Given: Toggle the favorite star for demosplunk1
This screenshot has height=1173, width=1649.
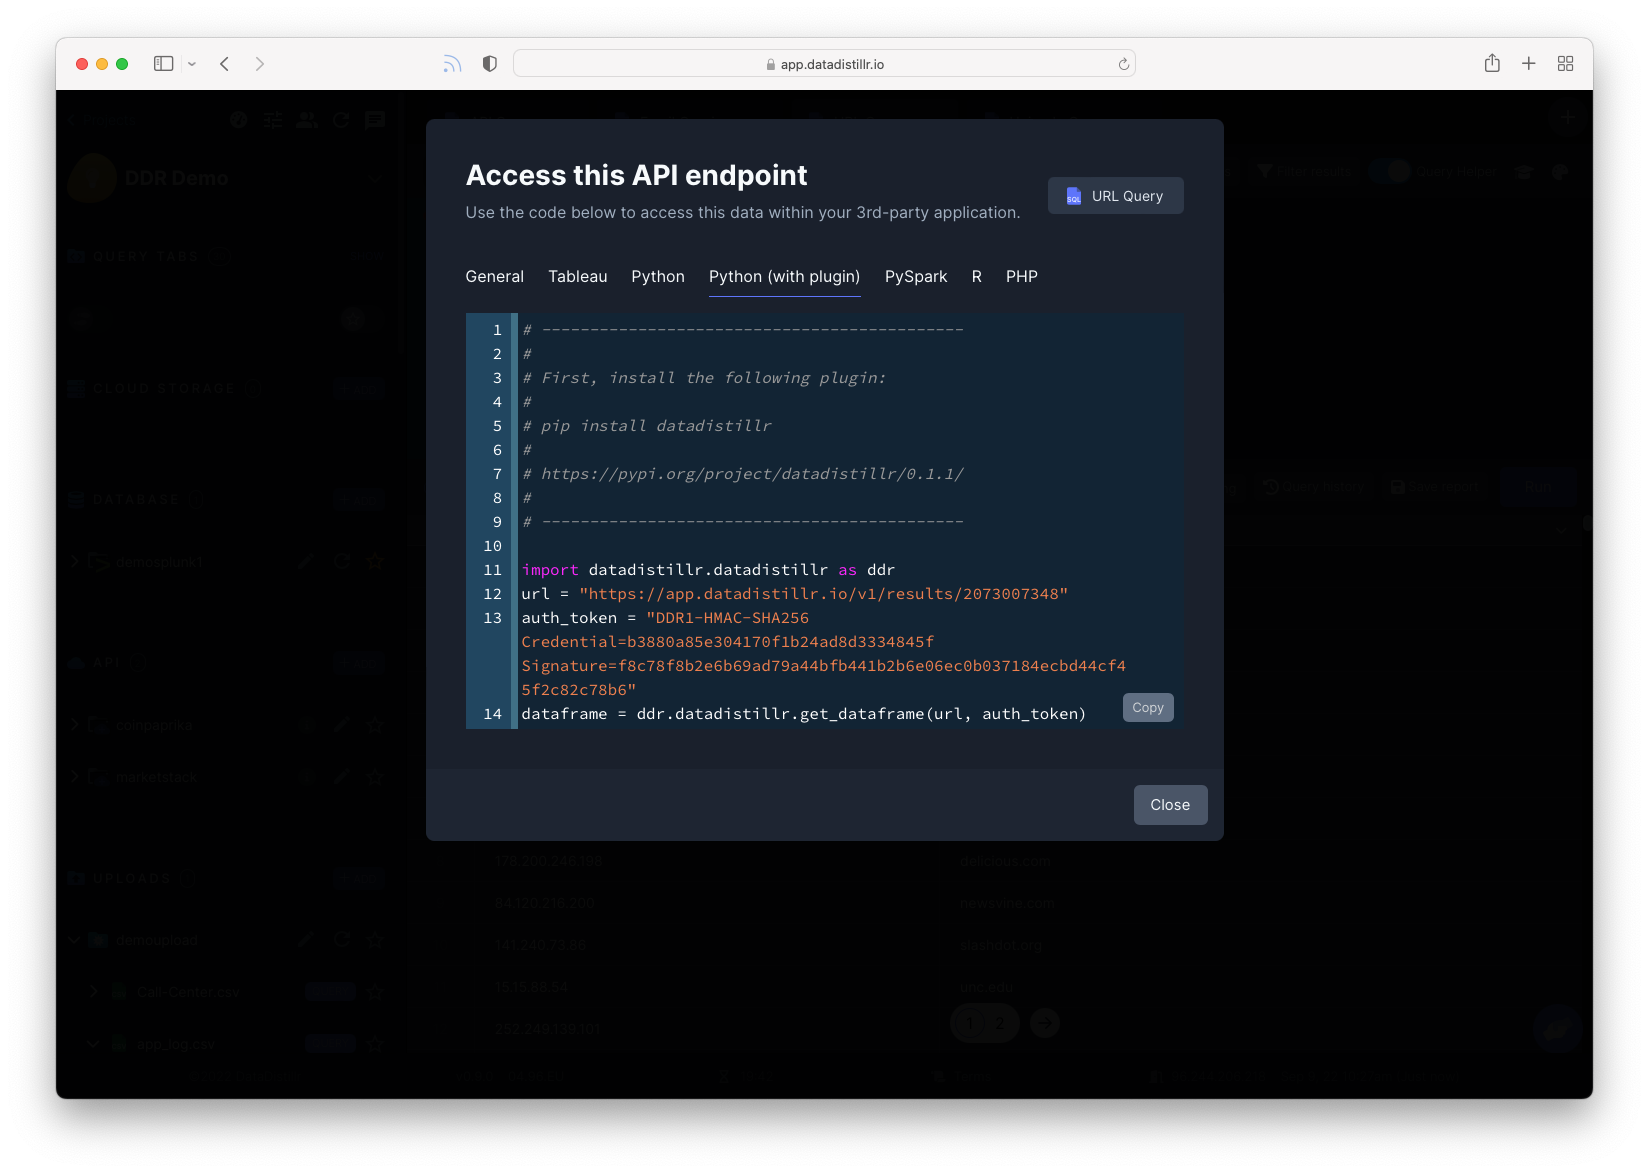Looking at the screenshot, I should click(x=375, y=562).
